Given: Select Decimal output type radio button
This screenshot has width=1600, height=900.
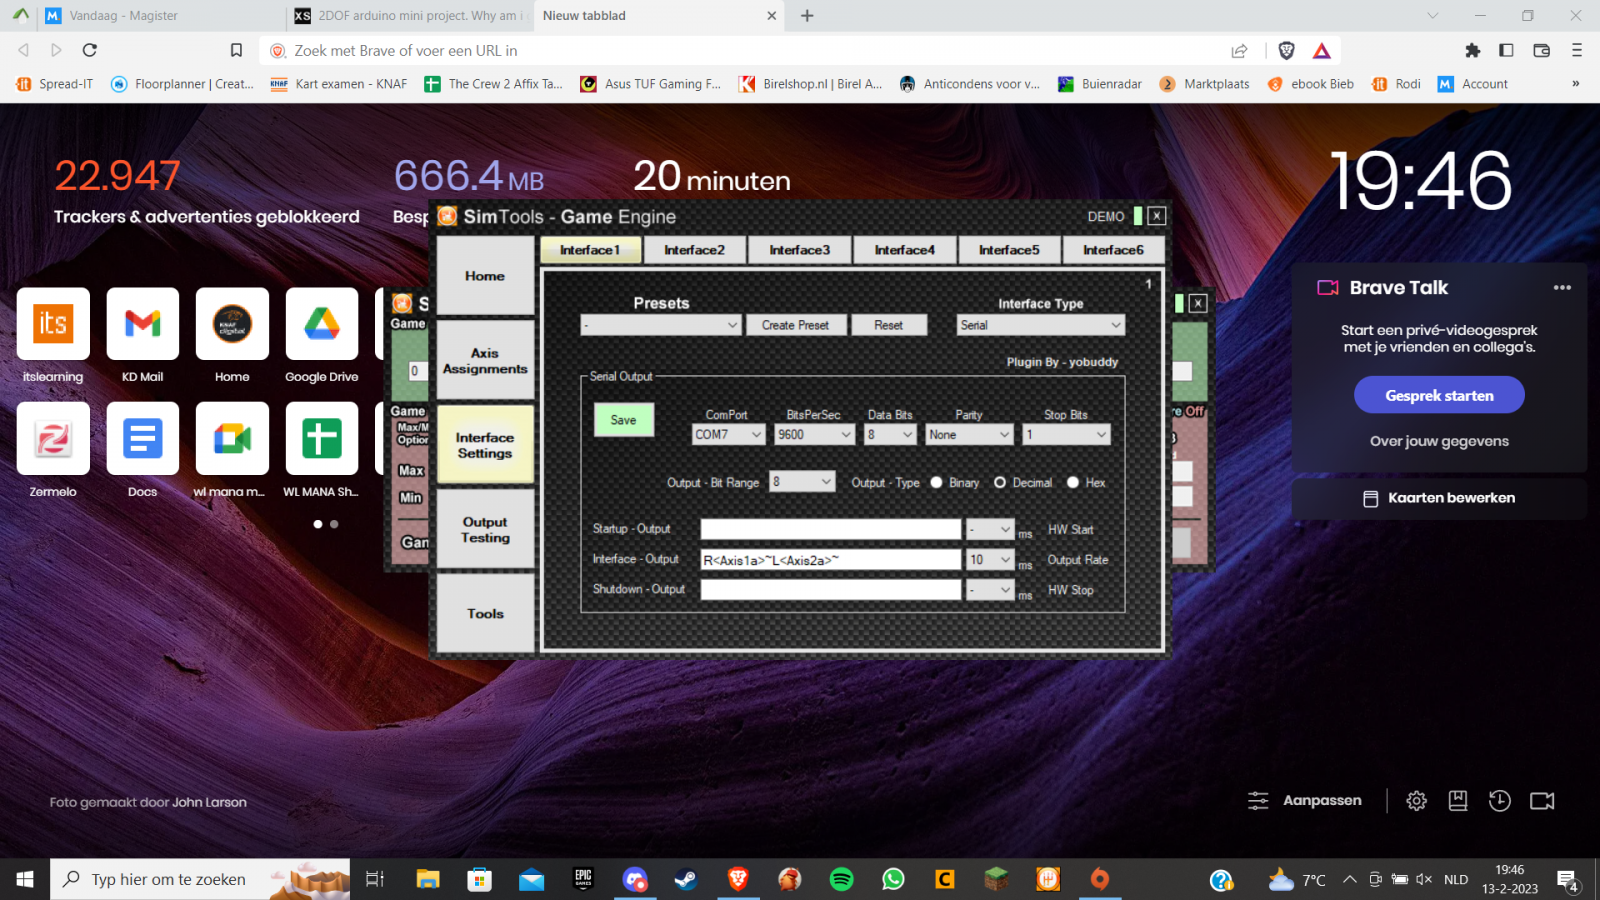Looking at the screenshot, I should [1000, 482].
